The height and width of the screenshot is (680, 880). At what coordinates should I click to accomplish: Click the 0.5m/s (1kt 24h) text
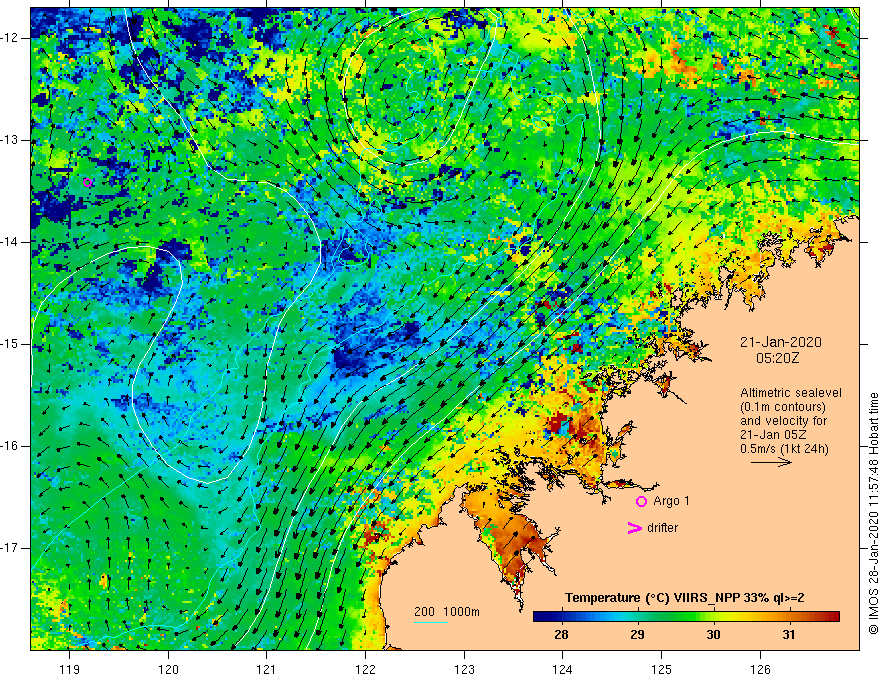[x=784, y=449]
